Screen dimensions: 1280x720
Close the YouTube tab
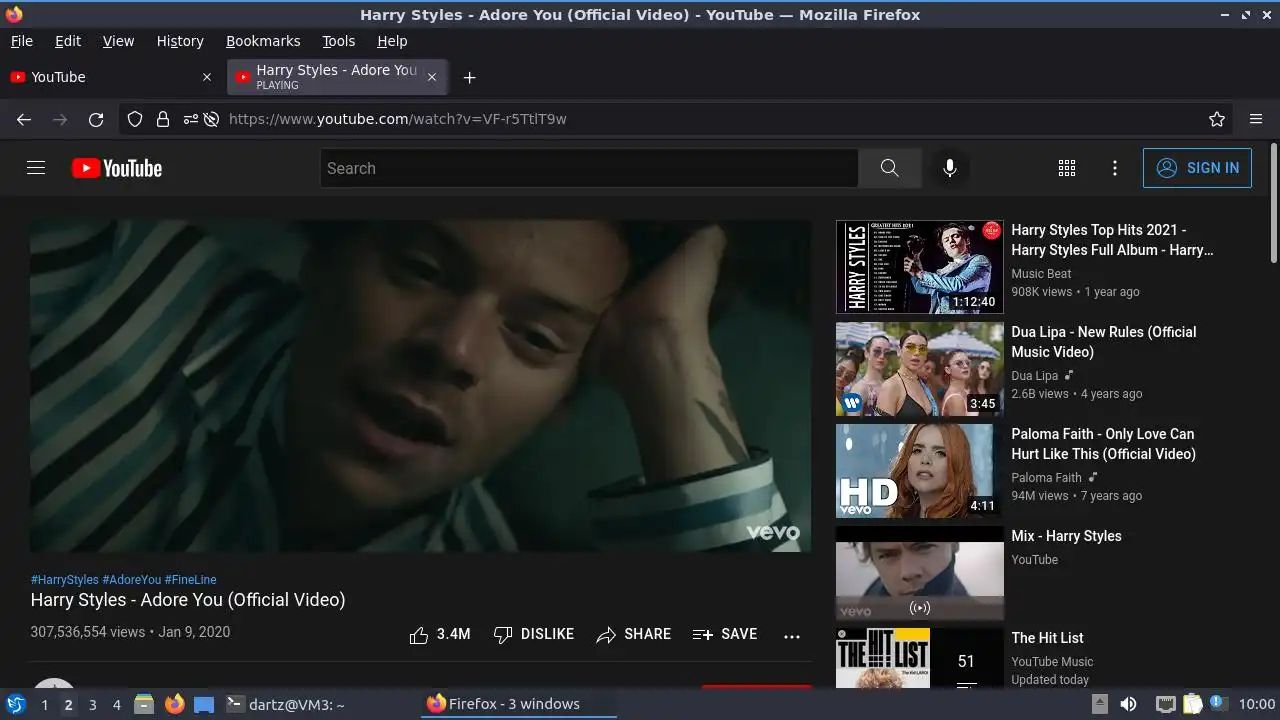[207, 77]
